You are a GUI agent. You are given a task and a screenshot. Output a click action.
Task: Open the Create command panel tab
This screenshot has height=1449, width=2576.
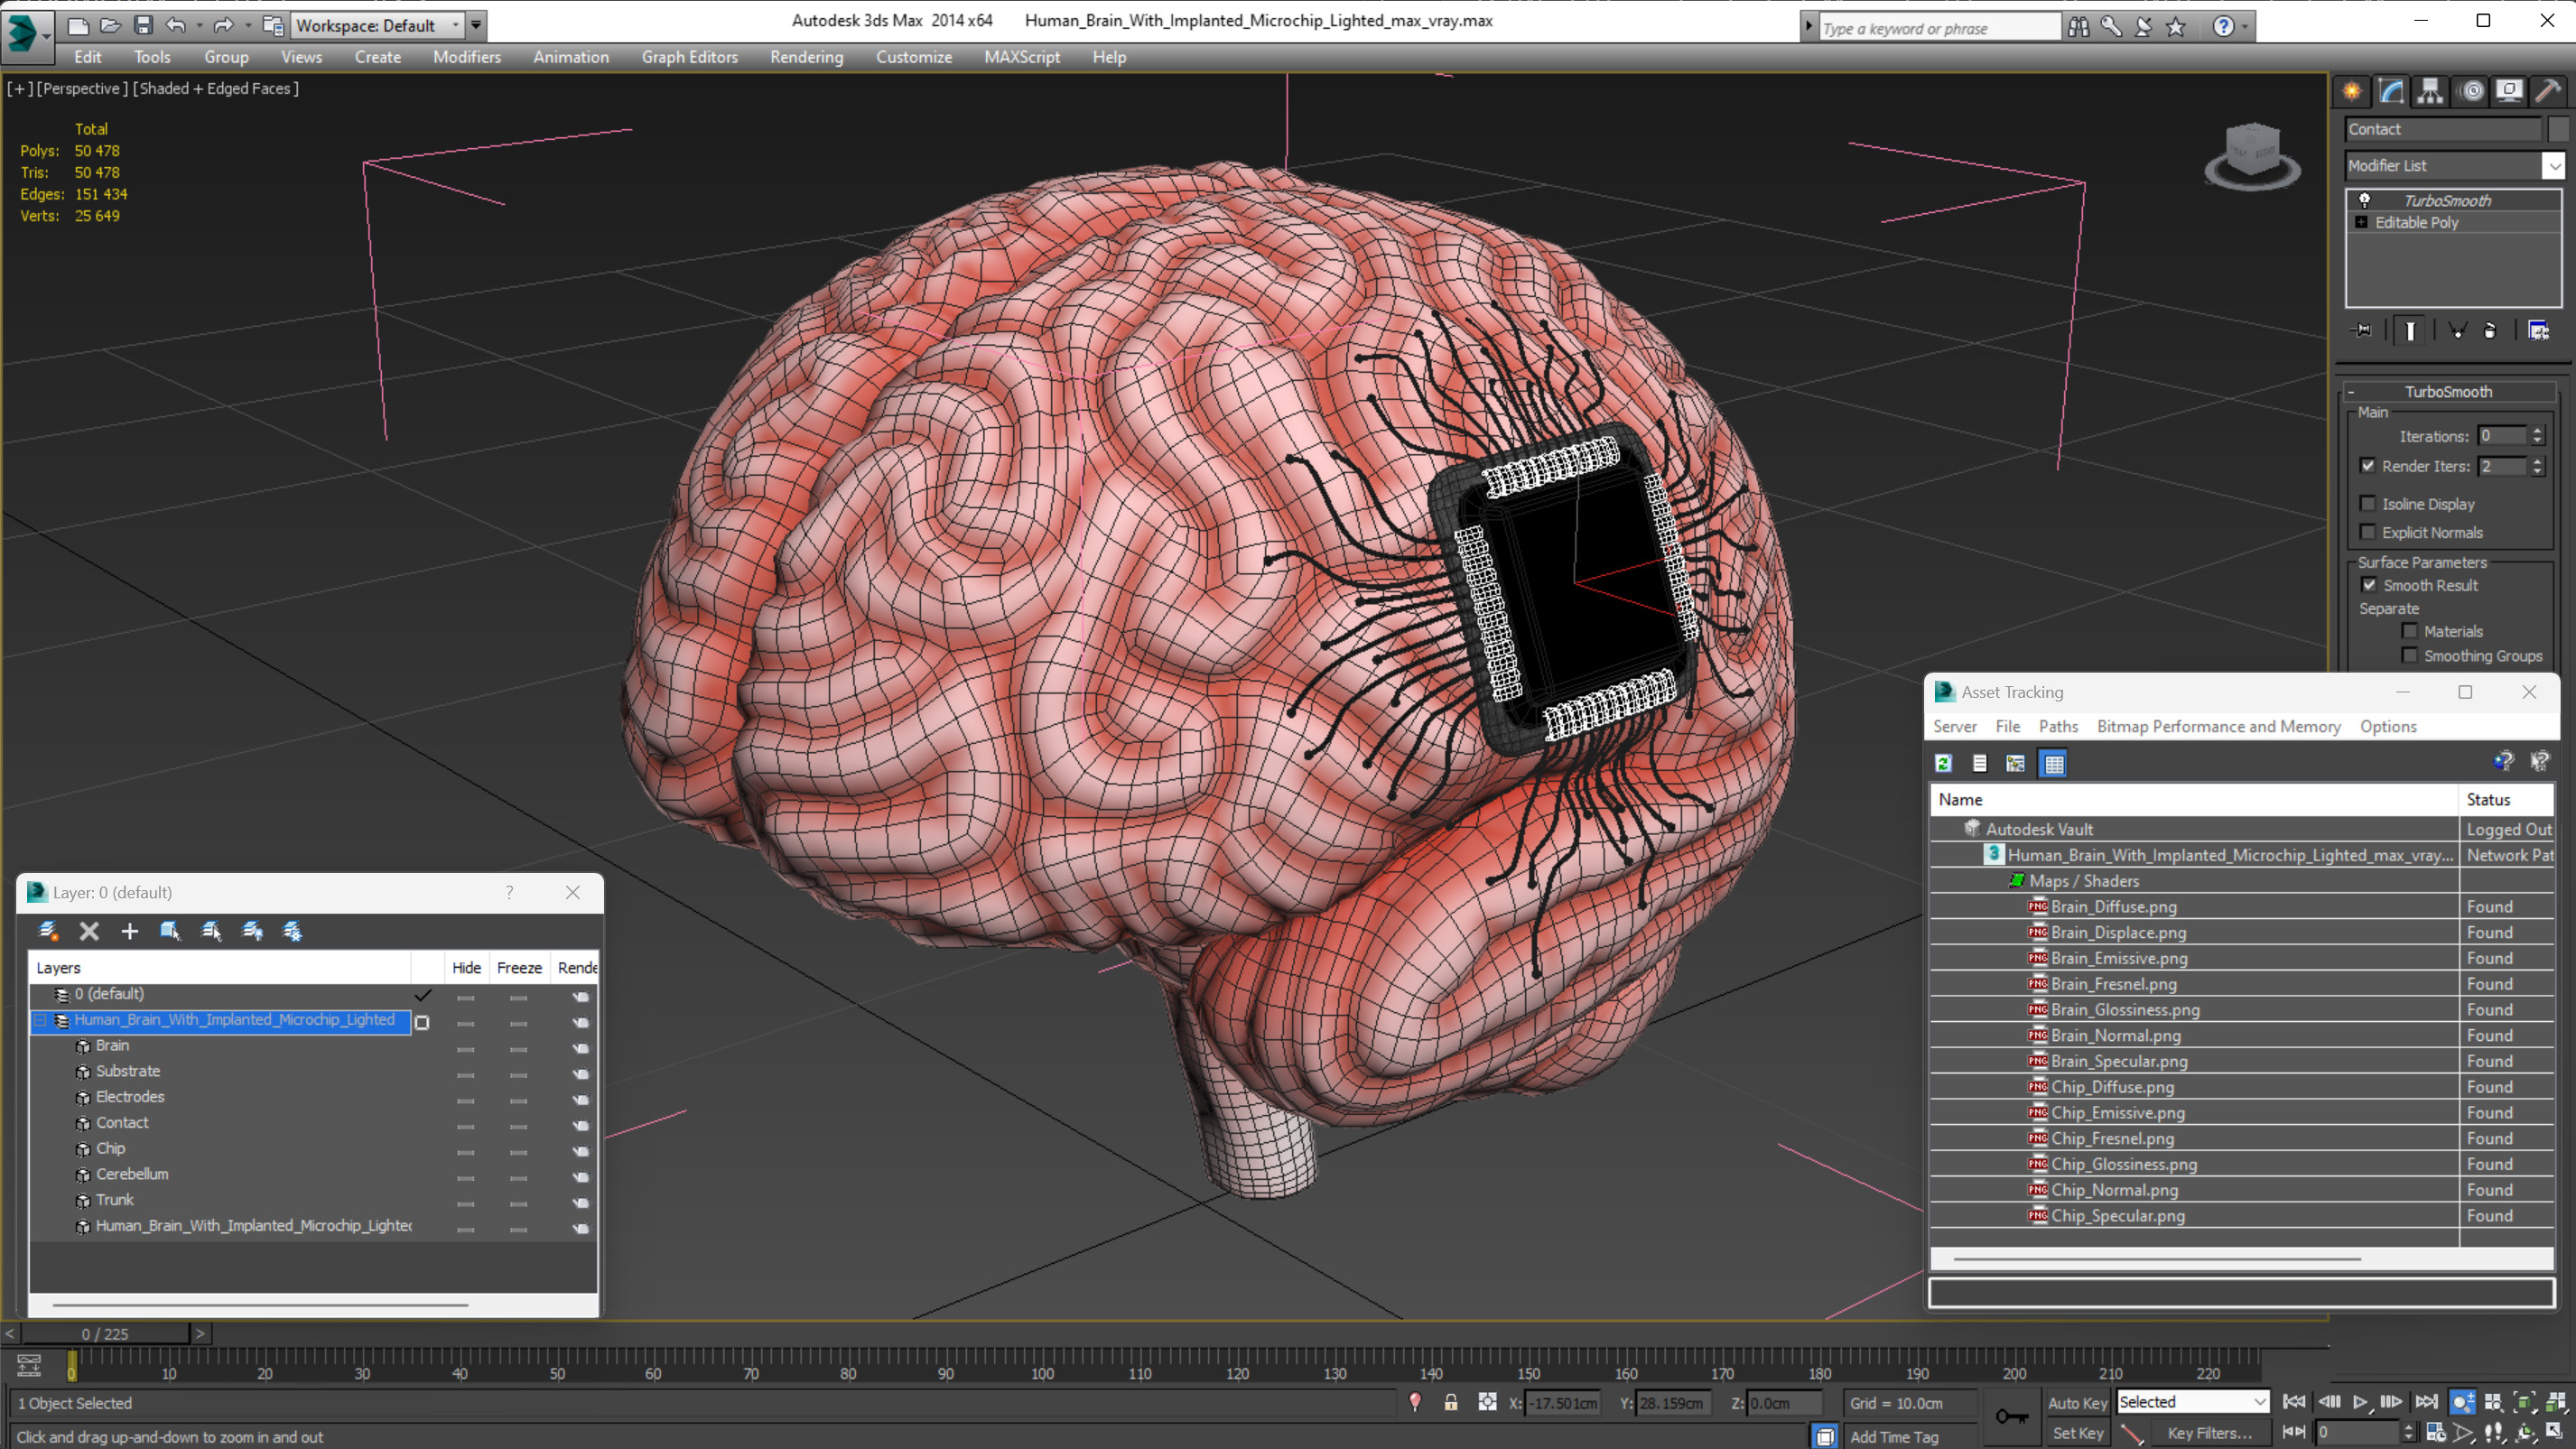point(2352,92)
